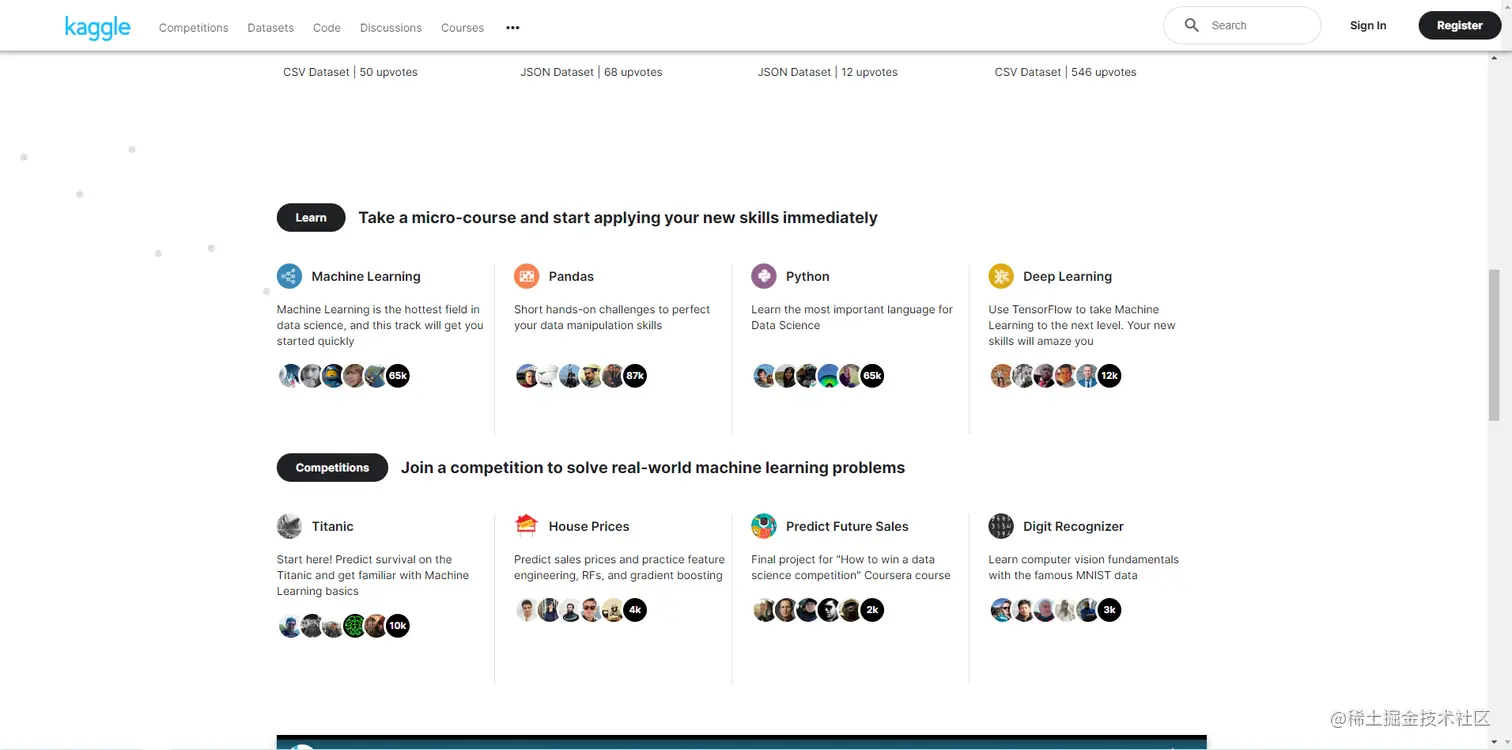1512x750 pixels.
Task: Open the Code nav item
Action: coord(327,28)
